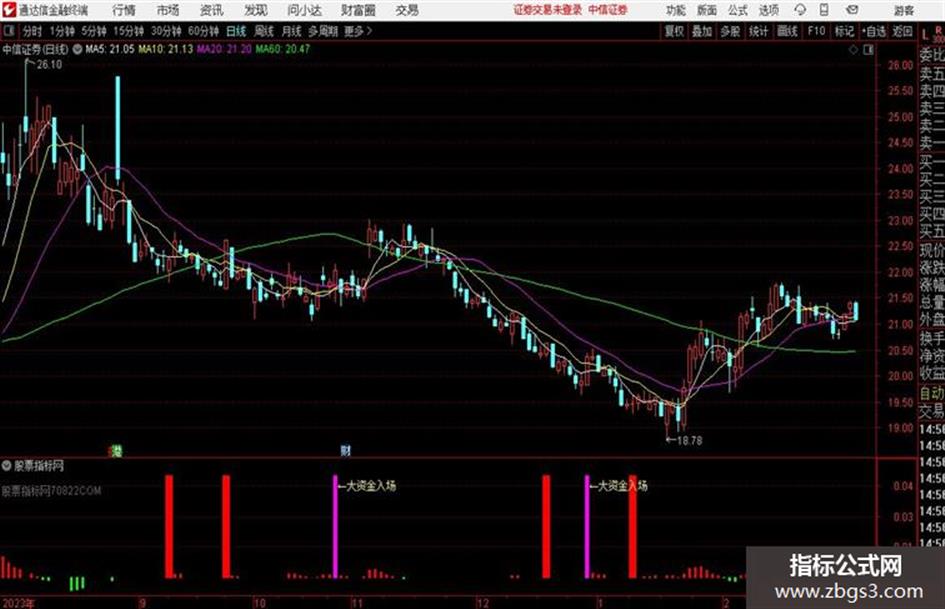945x609 pixels.
Task: Click the 证券交易未登录 login link
Action: (548, 10)
